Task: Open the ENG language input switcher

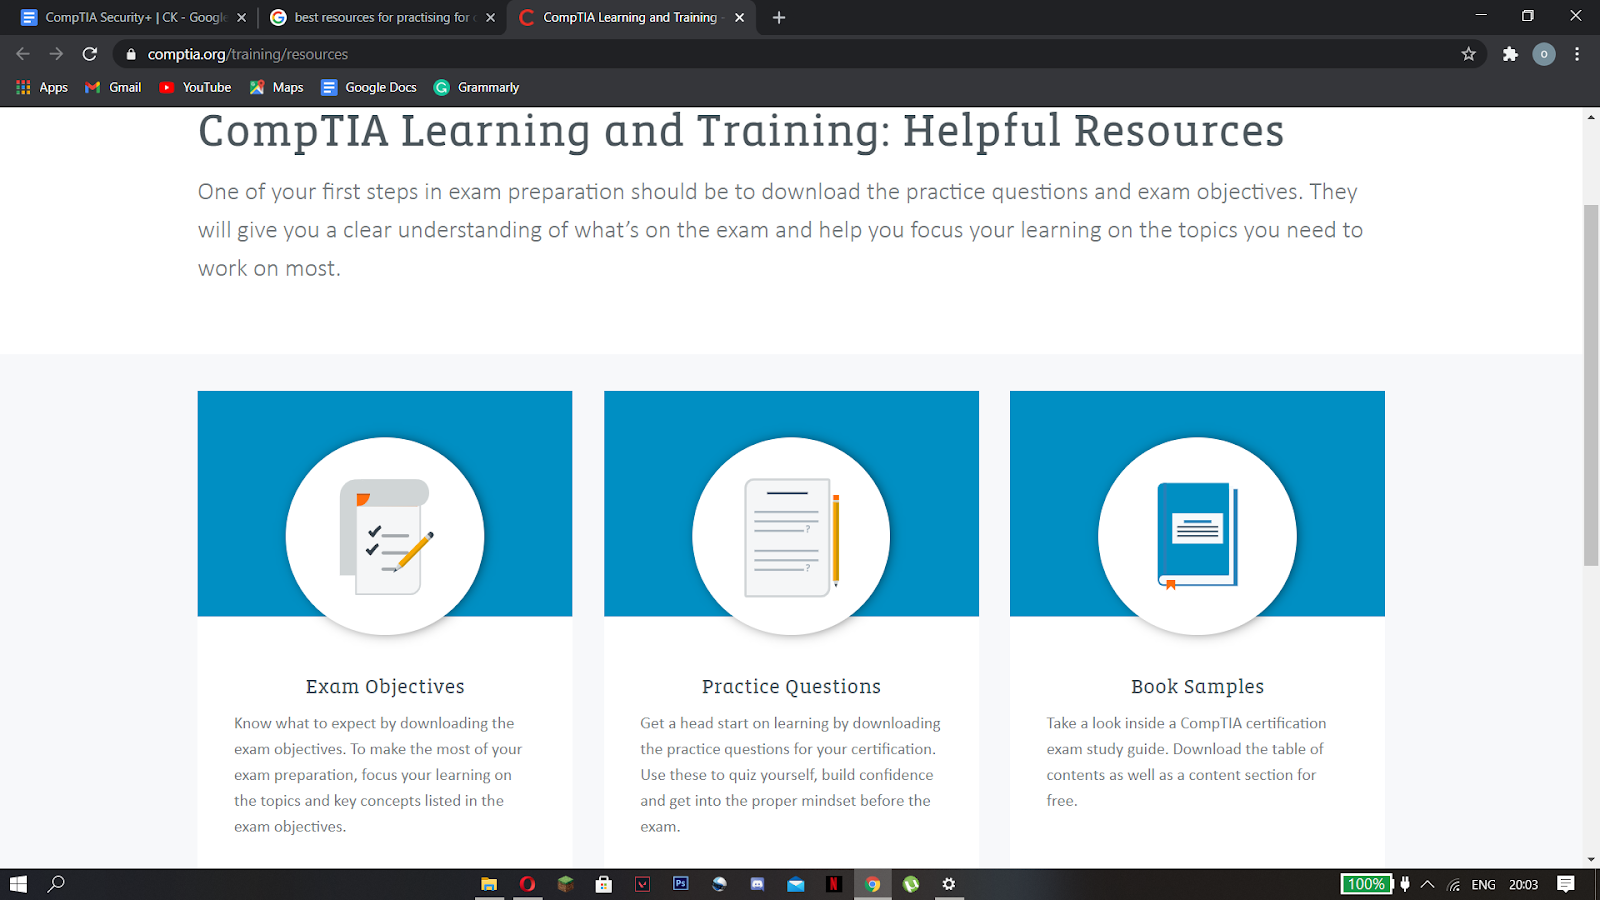Action: pos(1484,884)
